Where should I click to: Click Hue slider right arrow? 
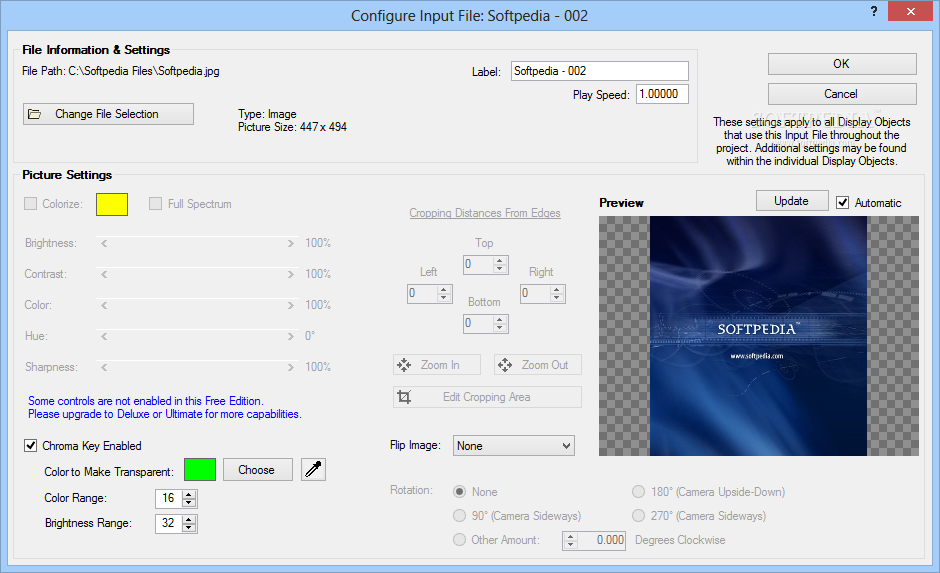point(291,336)
